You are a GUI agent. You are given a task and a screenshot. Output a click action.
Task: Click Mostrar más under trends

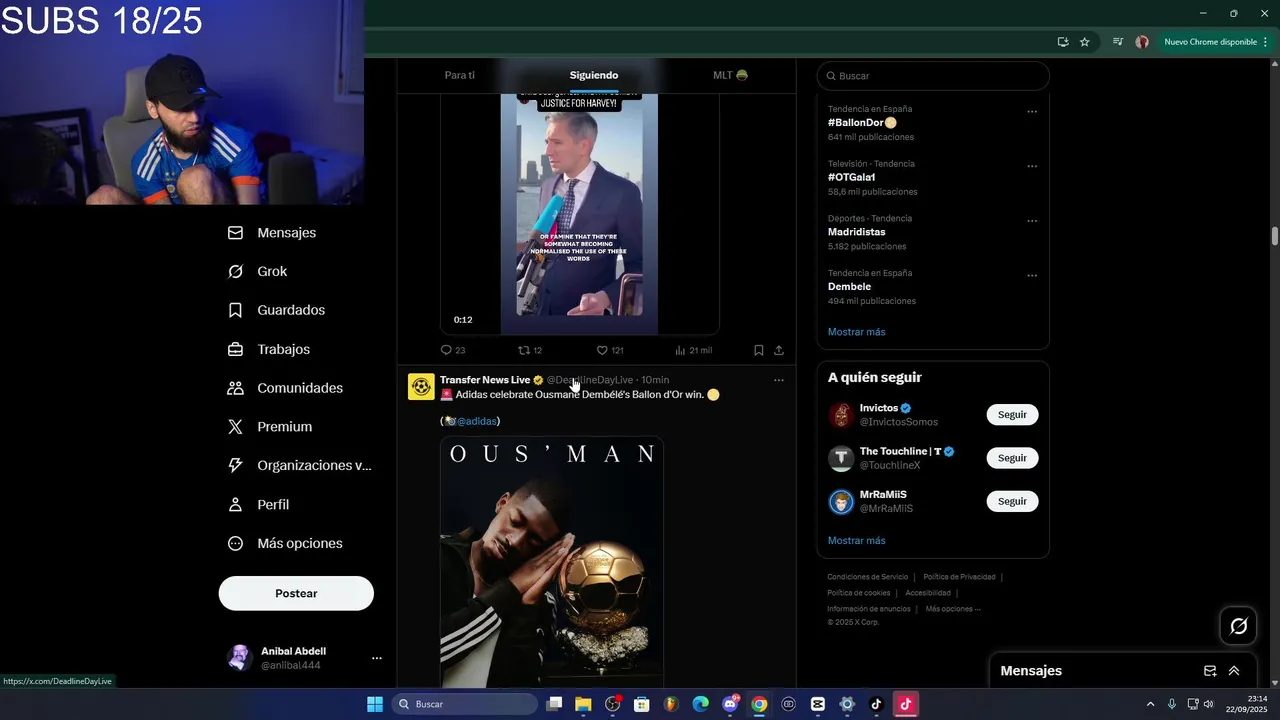pyautogui.click(x=856, y=332)
